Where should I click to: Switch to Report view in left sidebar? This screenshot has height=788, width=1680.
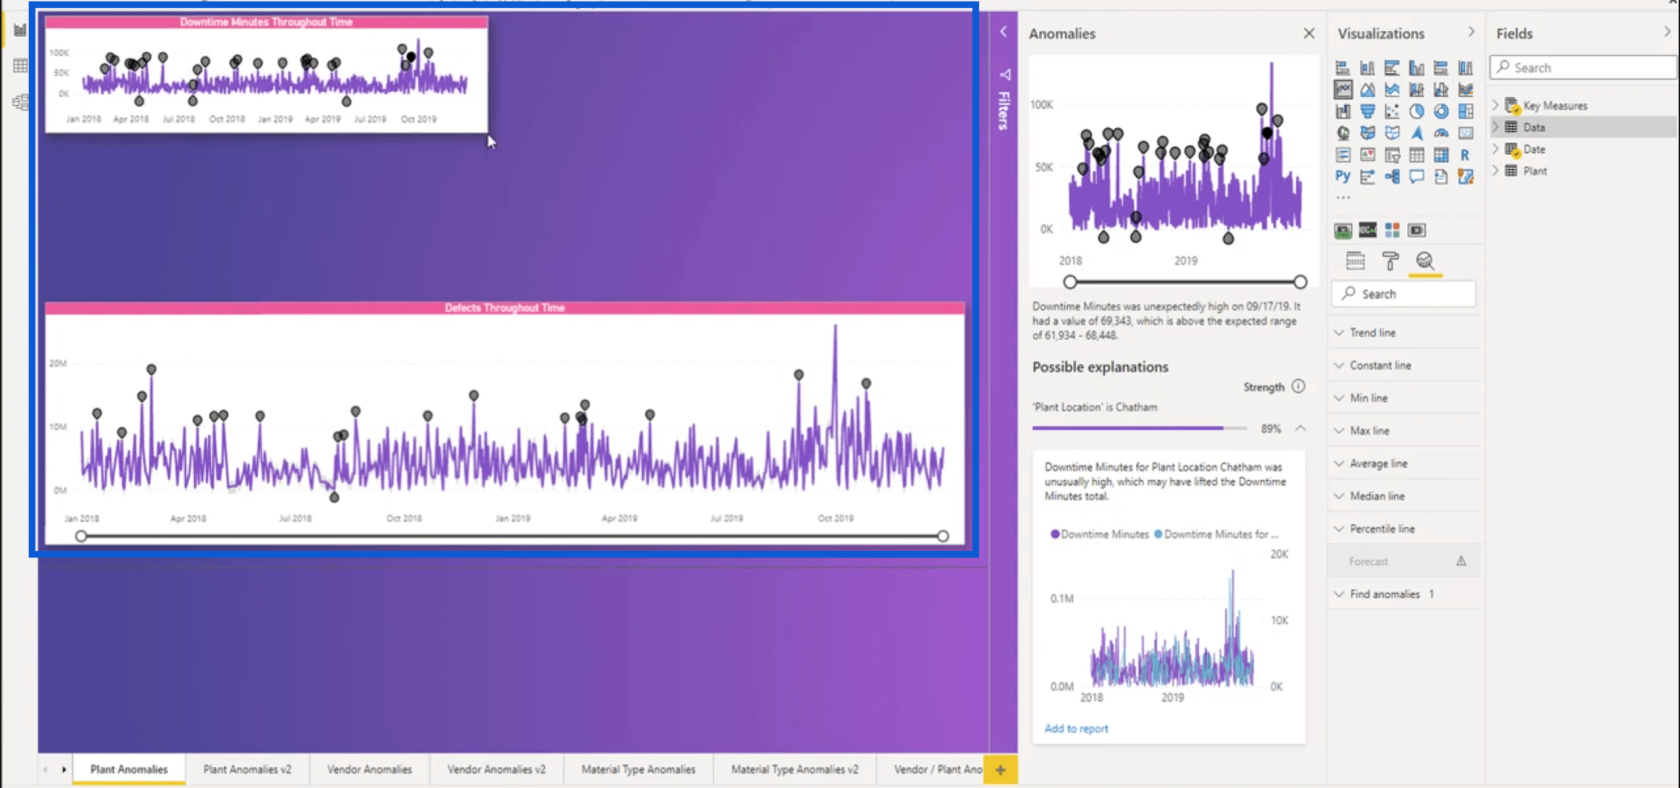click(x=20, y=30)
